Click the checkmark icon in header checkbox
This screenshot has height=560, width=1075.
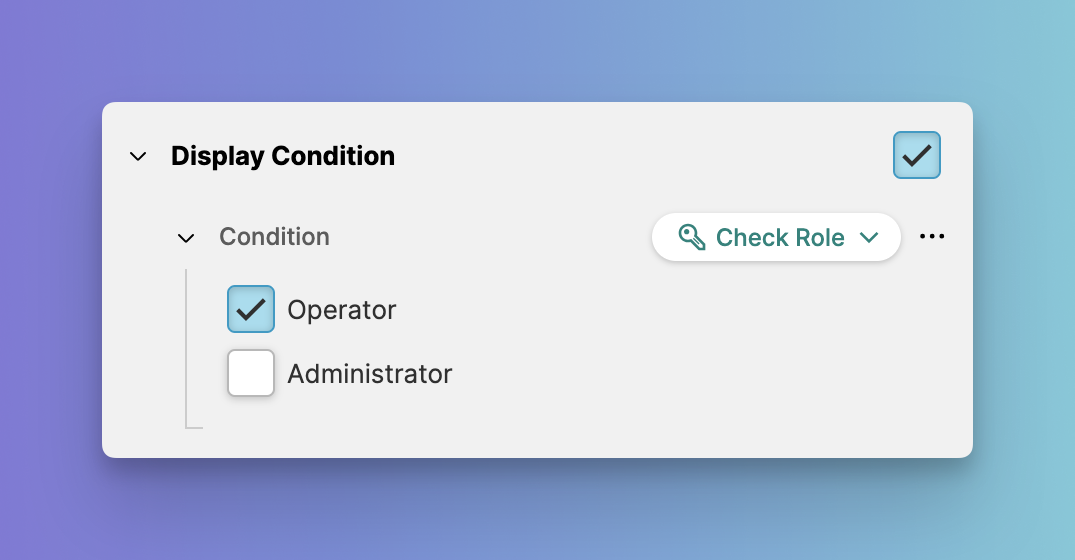click(917, 156)
